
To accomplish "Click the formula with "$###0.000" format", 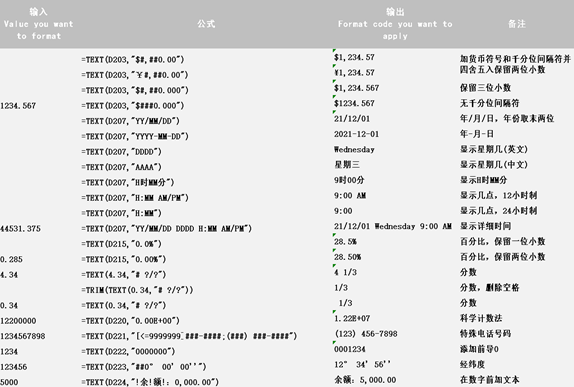I will click(x=133, y=106).
